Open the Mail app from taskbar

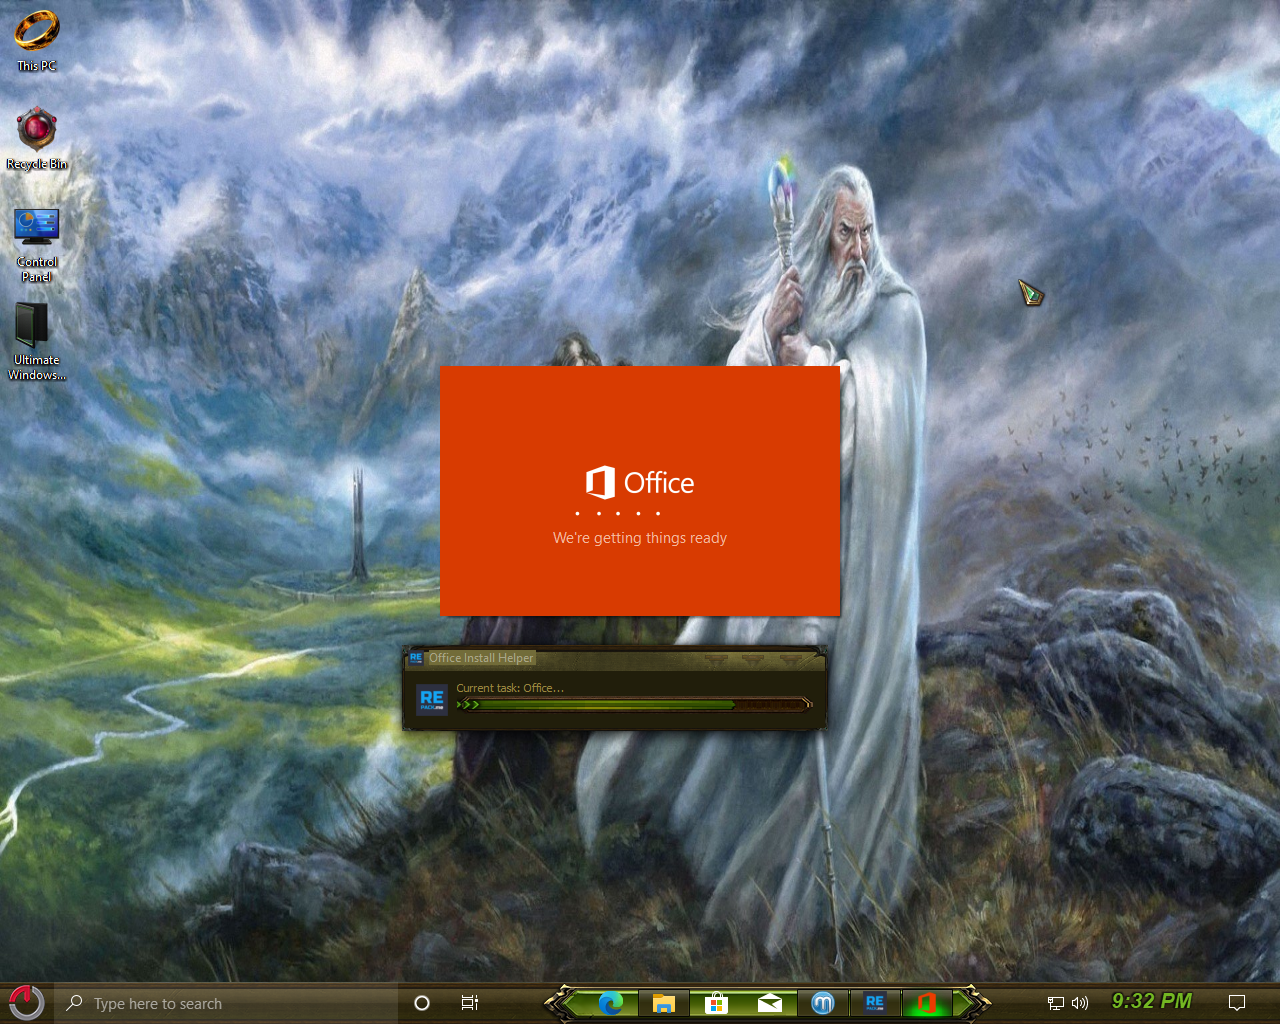coord(769,1003)
